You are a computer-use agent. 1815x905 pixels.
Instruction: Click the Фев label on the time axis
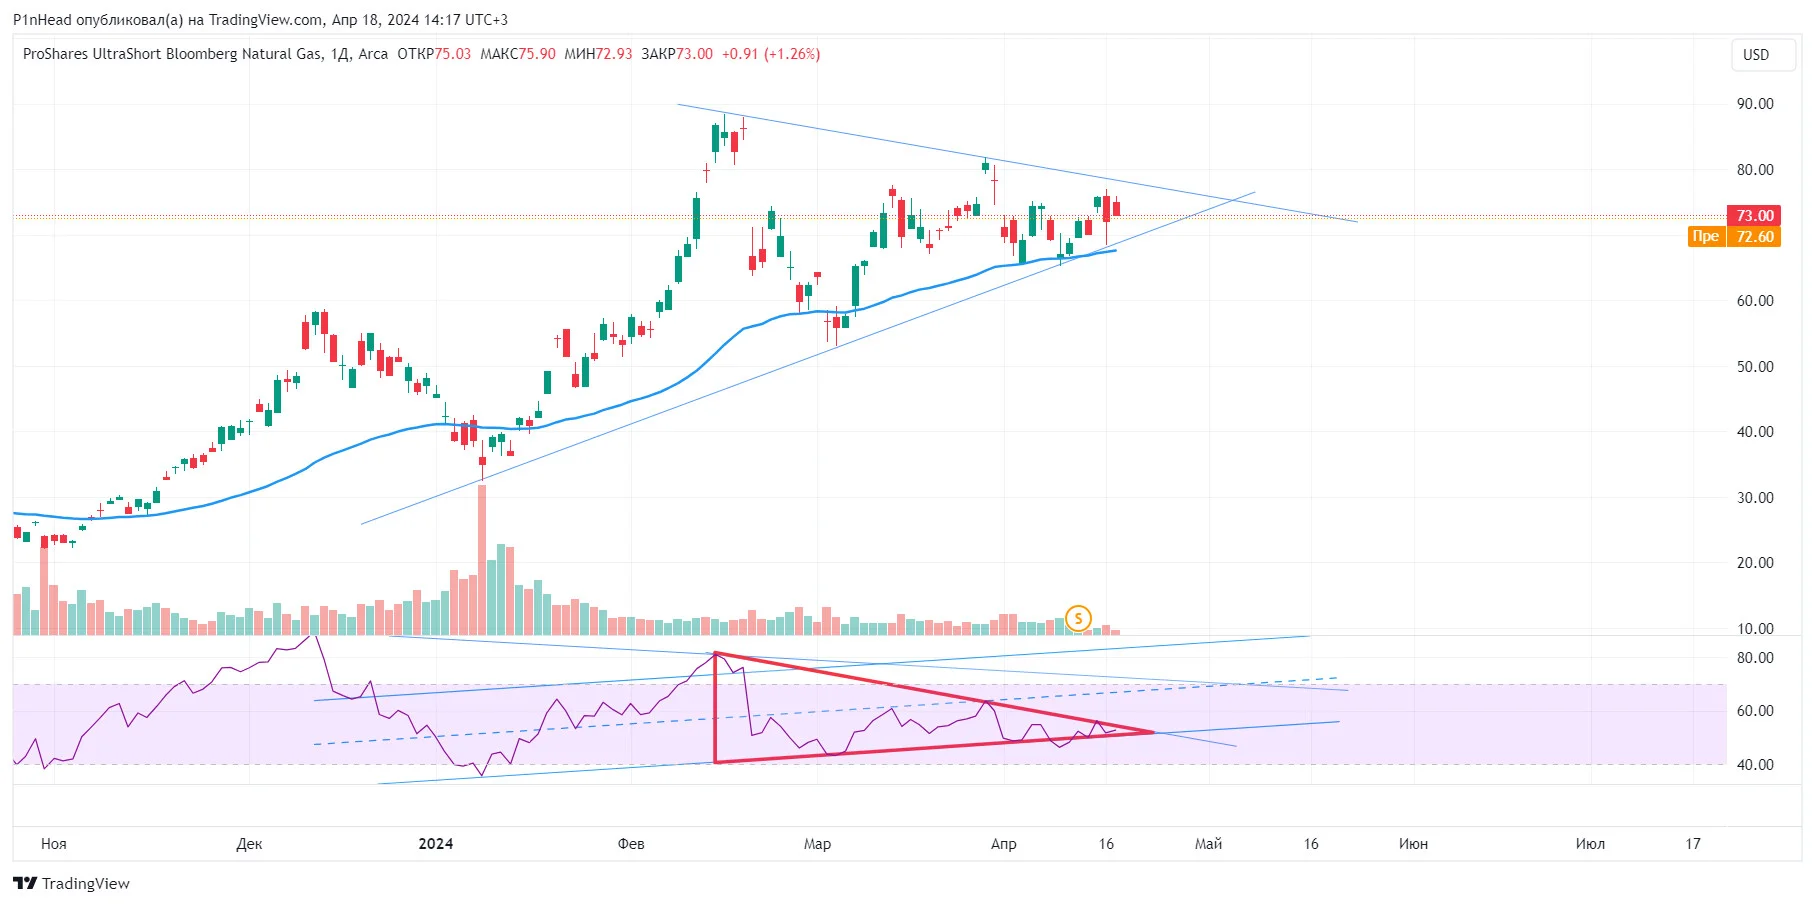(631, 844)
